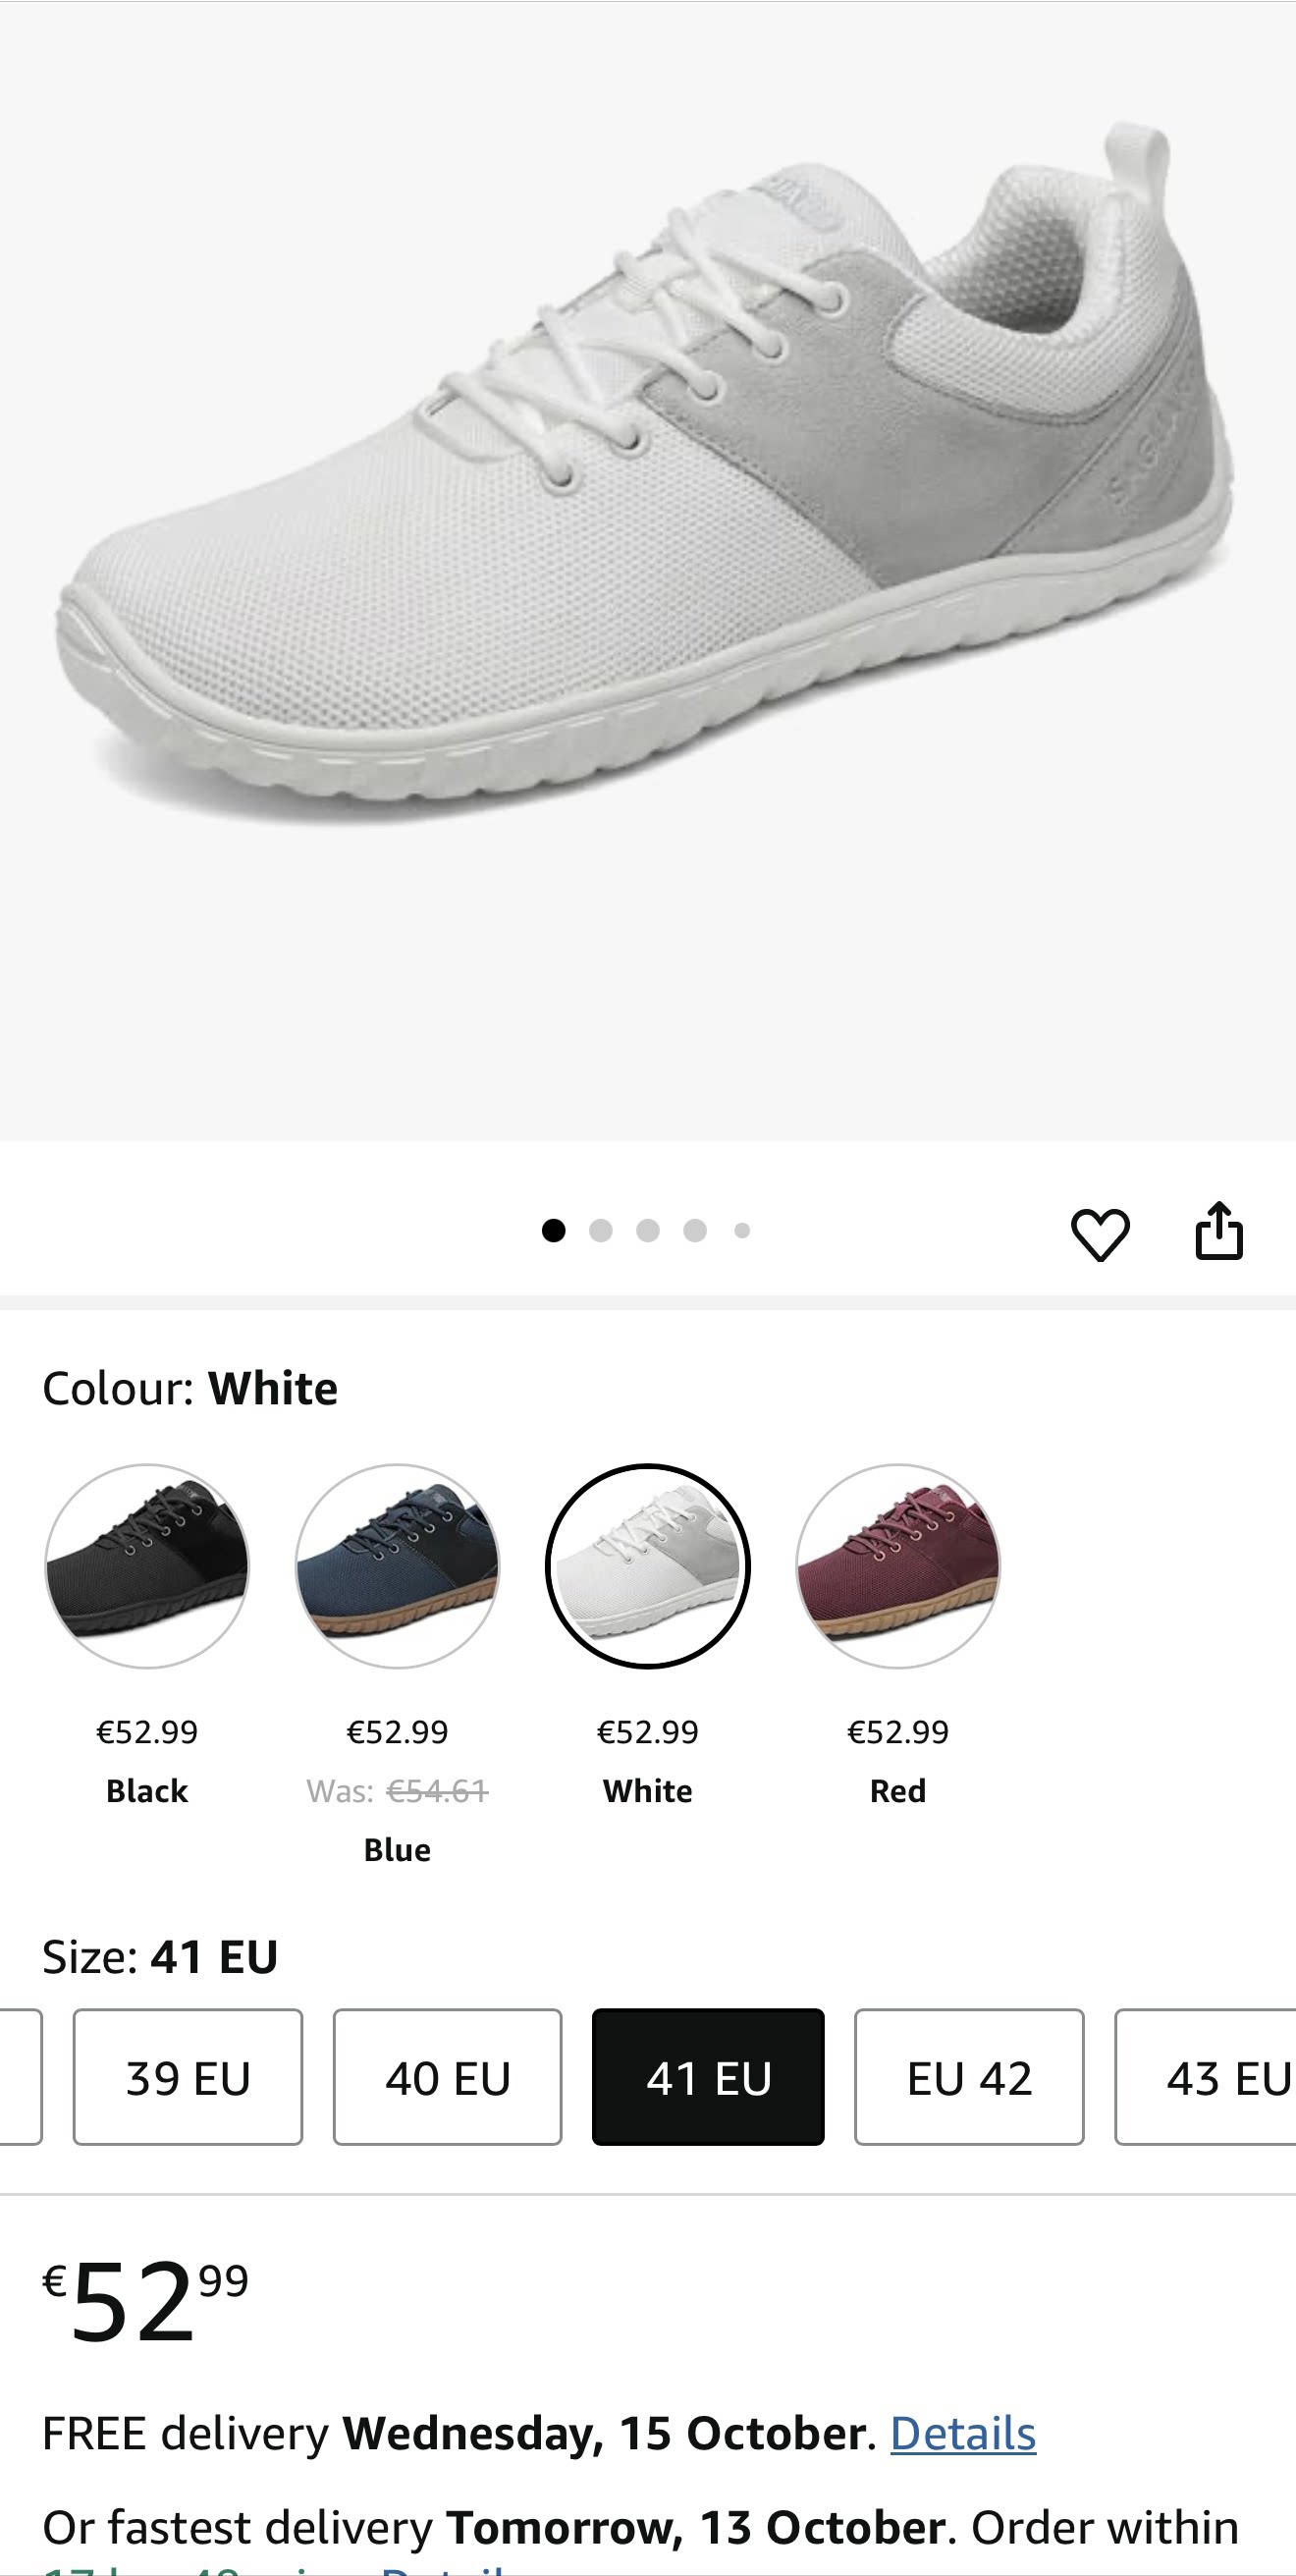Select the 41 EU size button

click(x=708, y=2077)
